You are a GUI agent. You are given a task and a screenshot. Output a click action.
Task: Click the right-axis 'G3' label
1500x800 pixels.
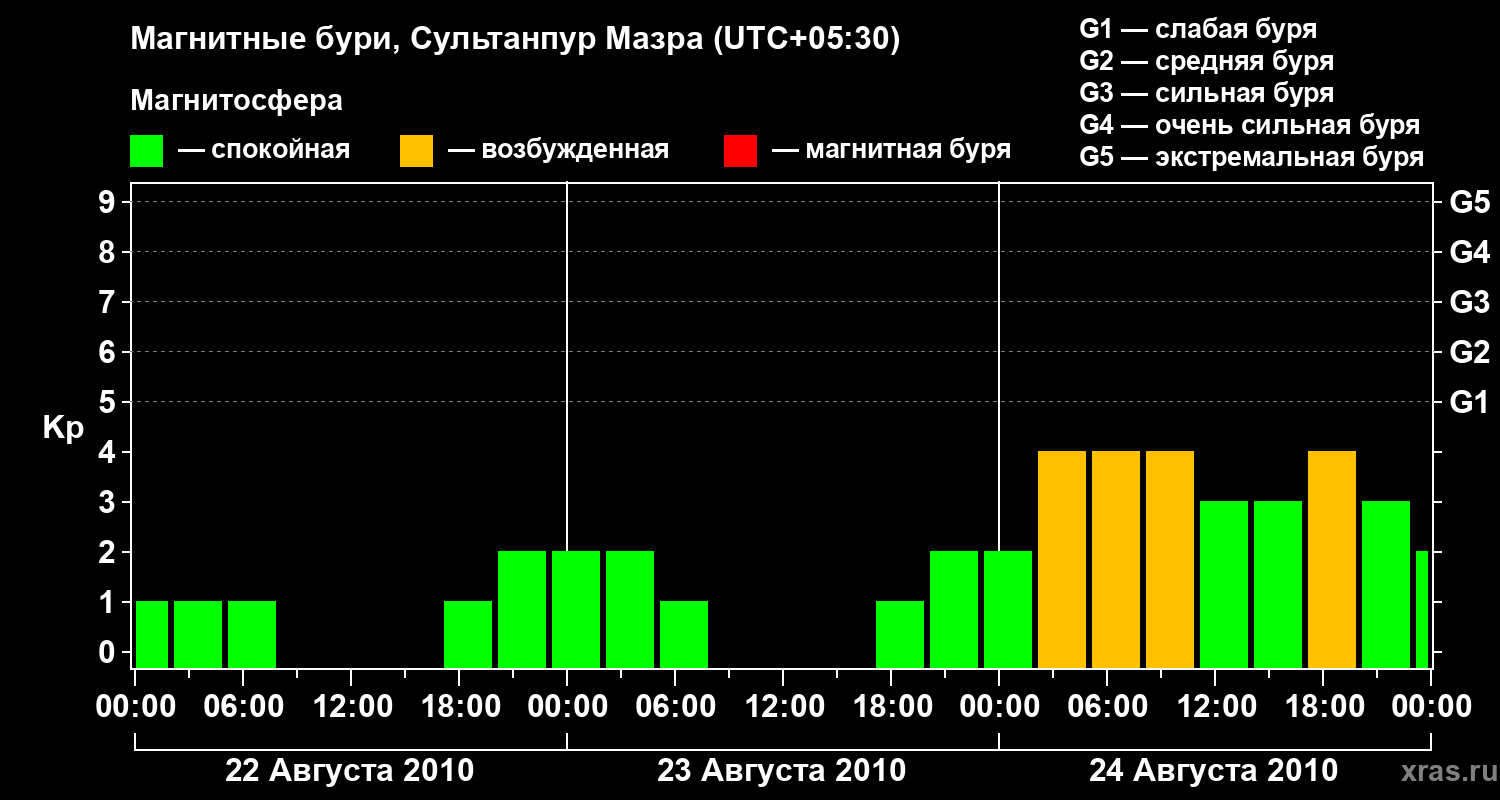pos(1469,302)
